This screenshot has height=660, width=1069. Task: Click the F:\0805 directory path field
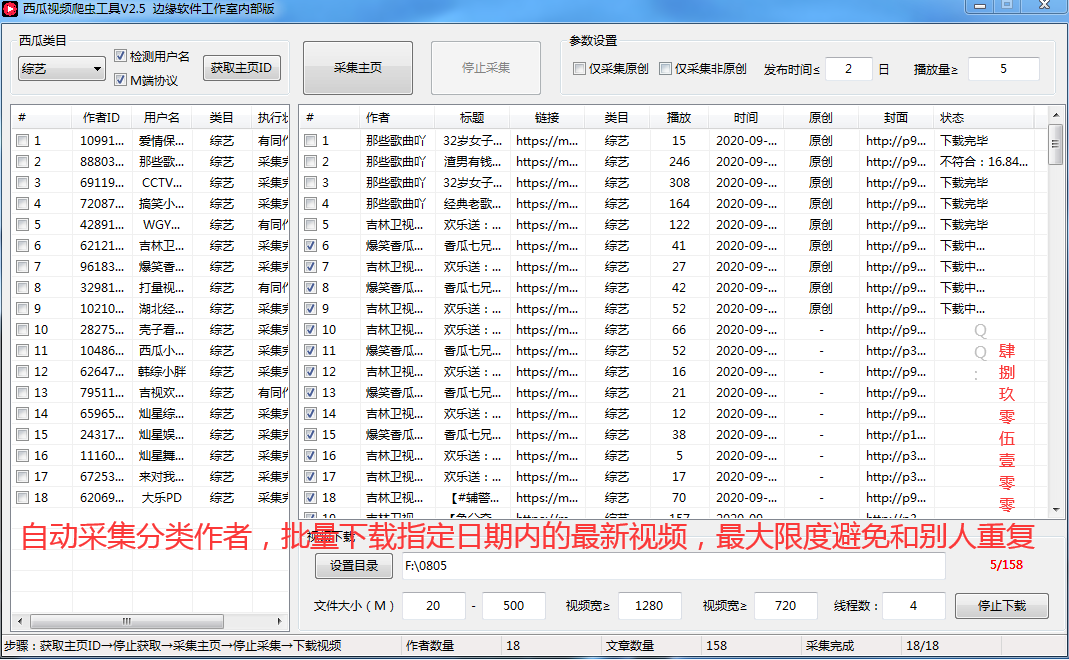(674, 566)
